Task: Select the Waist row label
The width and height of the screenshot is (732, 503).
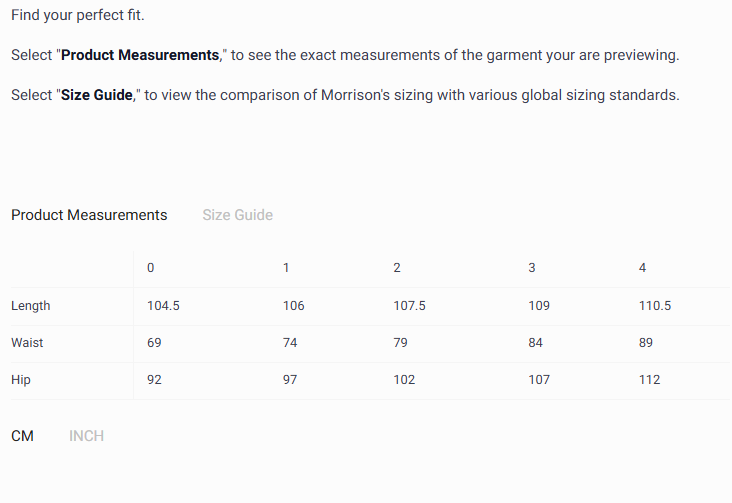Action: (x=27, y=343)
